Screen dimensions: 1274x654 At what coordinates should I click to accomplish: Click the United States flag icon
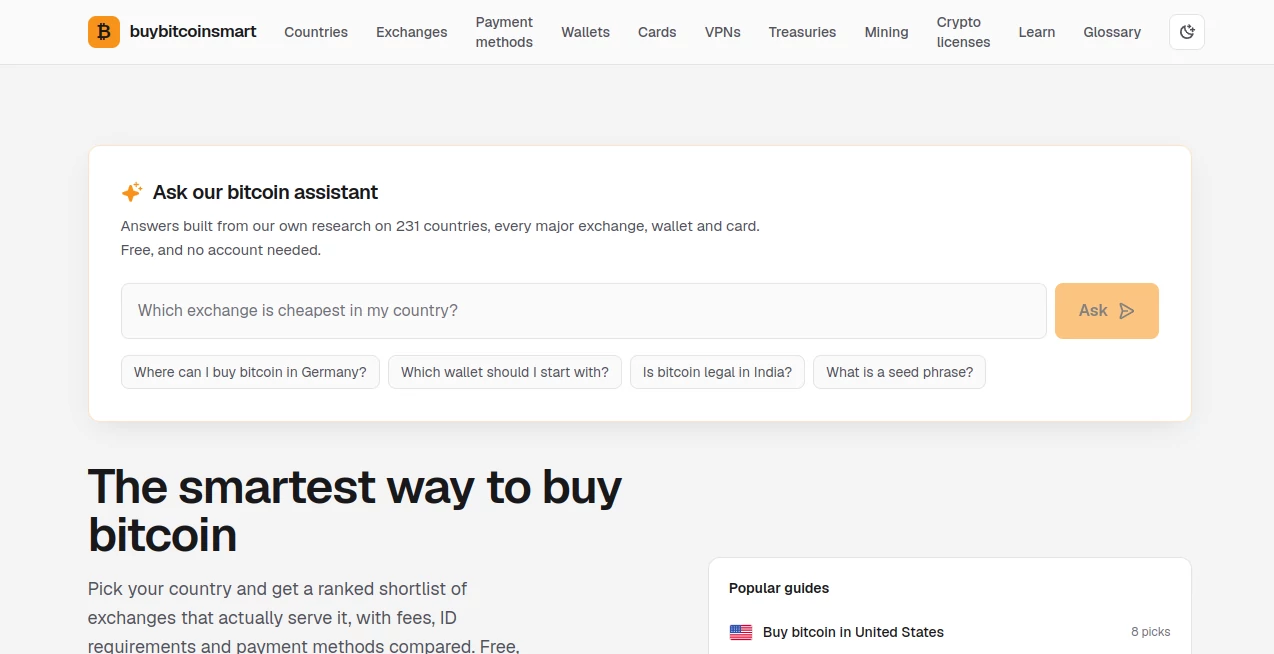(741, 632)
